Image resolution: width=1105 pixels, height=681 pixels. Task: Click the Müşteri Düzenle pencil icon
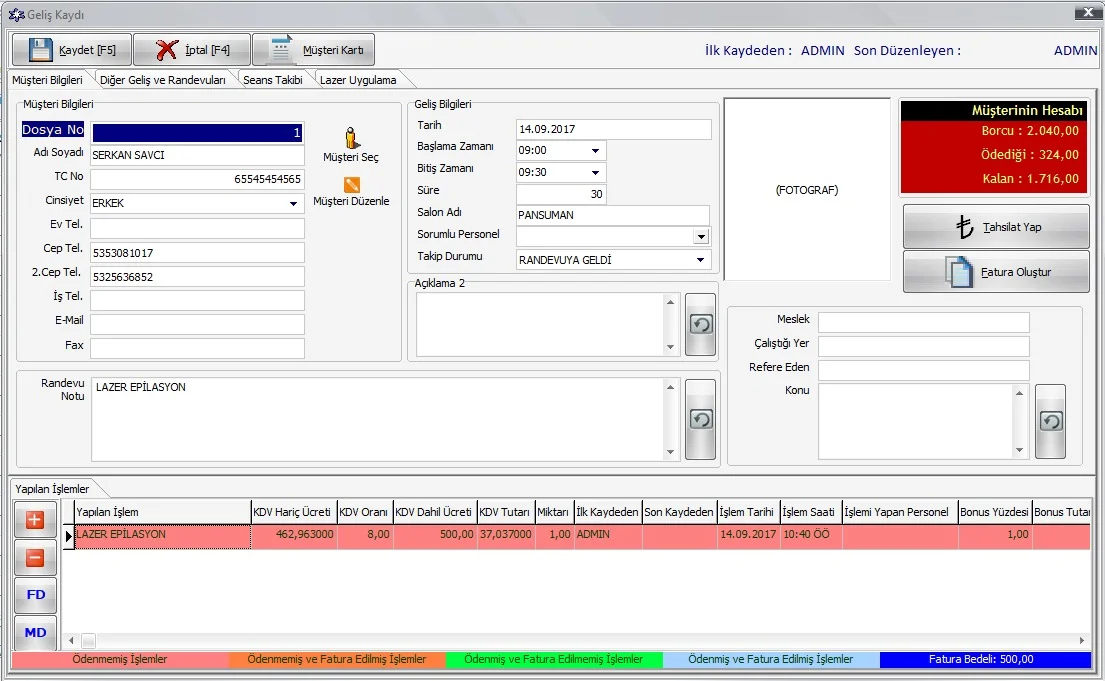(352, 185)
